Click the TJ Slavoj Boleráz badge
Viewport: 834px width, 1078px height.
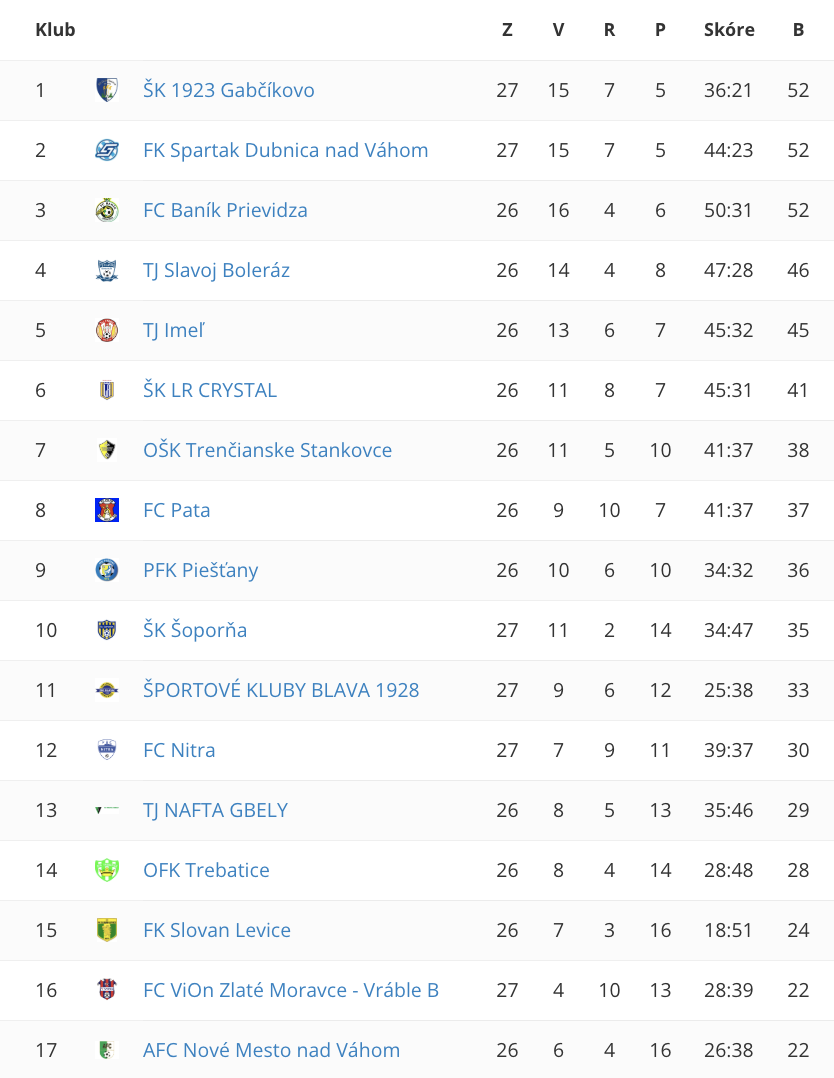[x=107, y=270]
